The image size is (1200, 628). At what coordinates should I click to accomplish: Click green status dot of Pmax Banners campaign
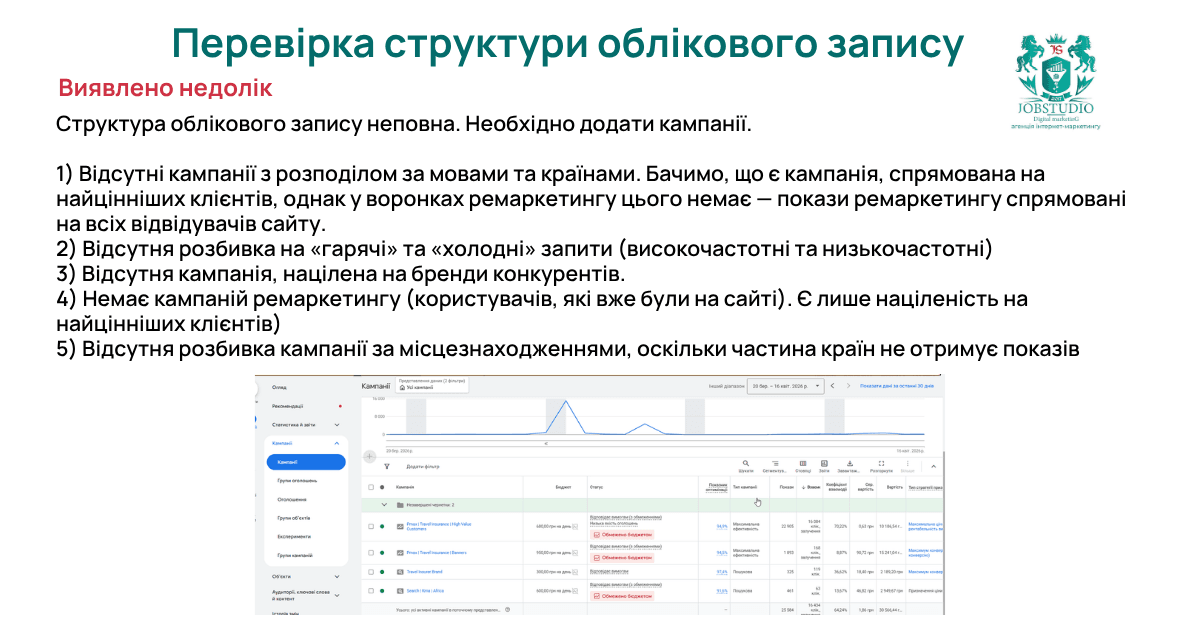click(x=382, y=551)
